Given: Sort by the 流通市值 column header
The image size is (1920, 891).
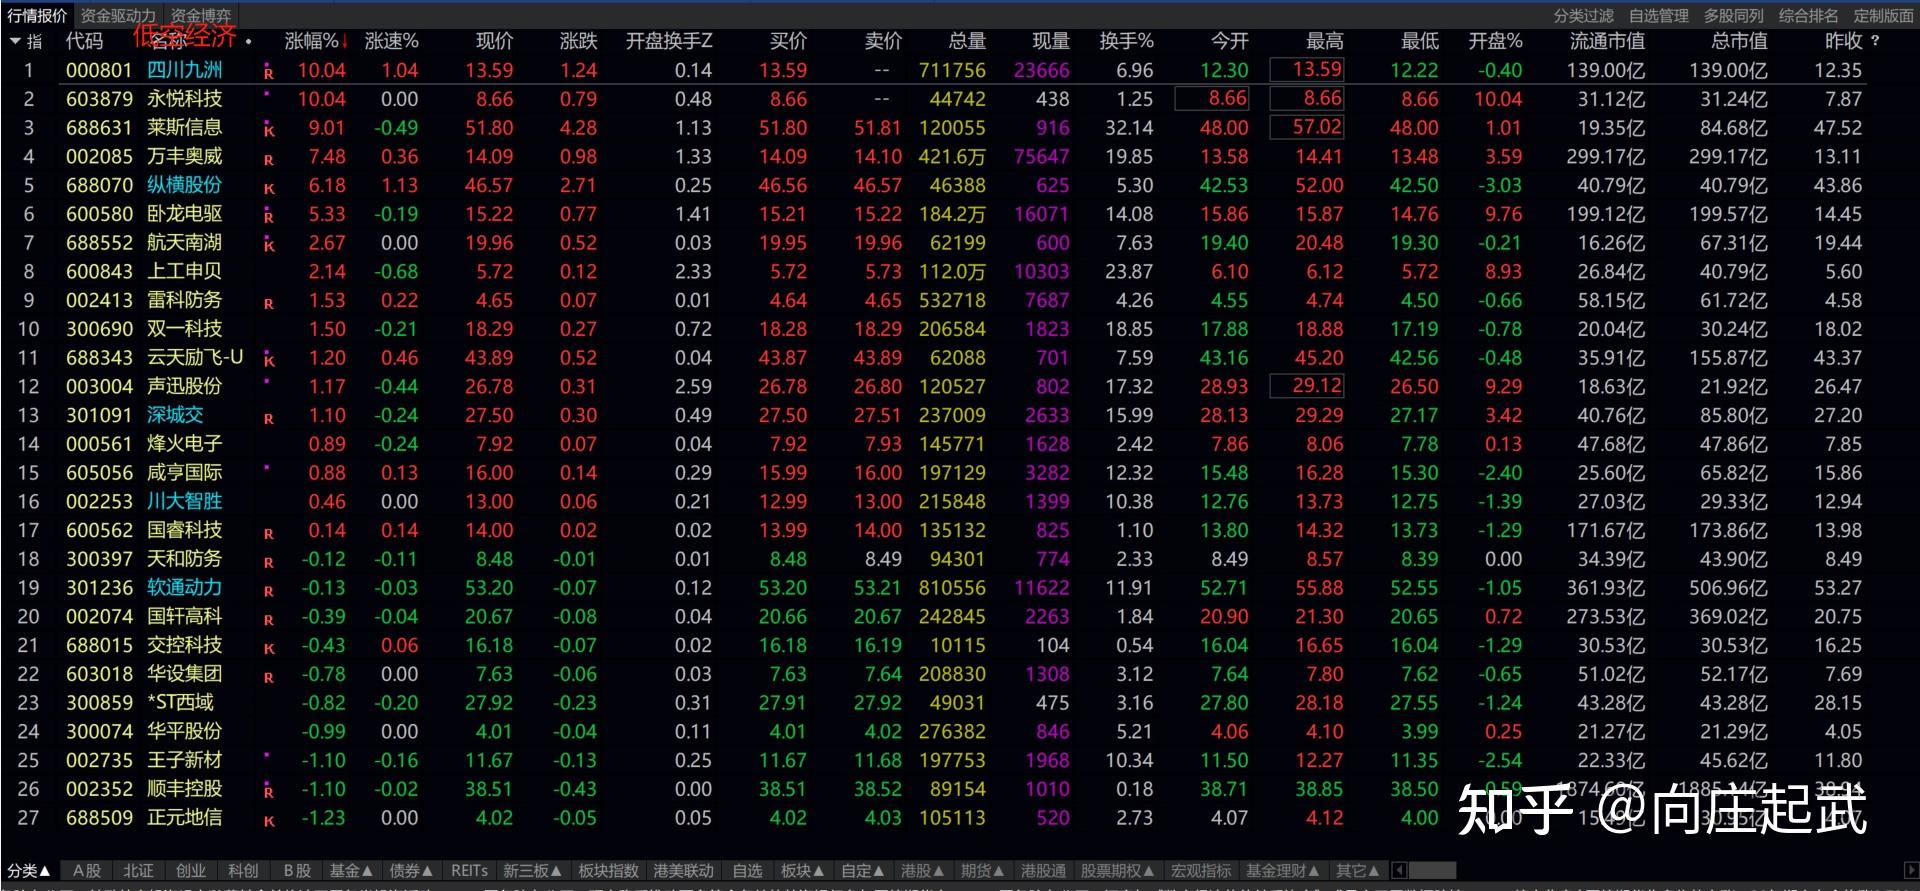Looking at the screenshot, I should click(x=1607, y=41).
